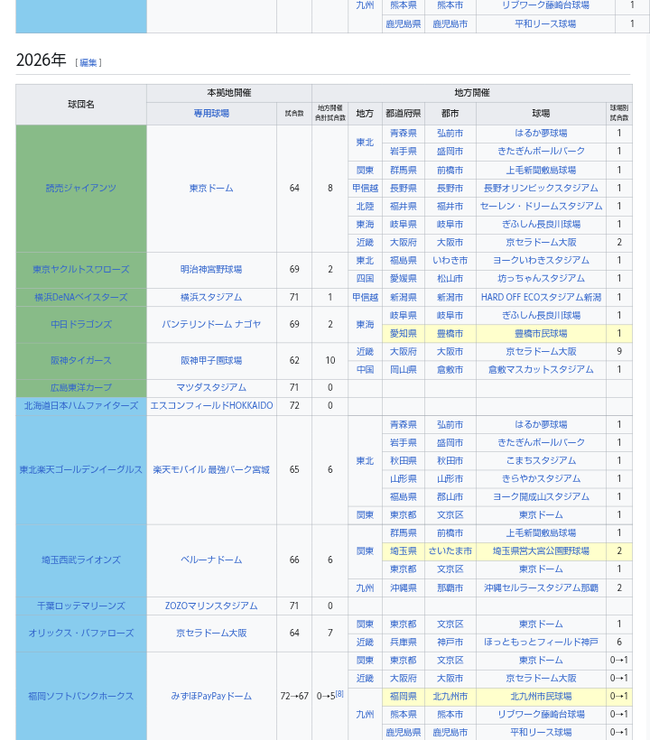Screen dimensions: 650x740
Task: Select the highlighted 豊橋市民球場 link
Action: tap(541, 334)
